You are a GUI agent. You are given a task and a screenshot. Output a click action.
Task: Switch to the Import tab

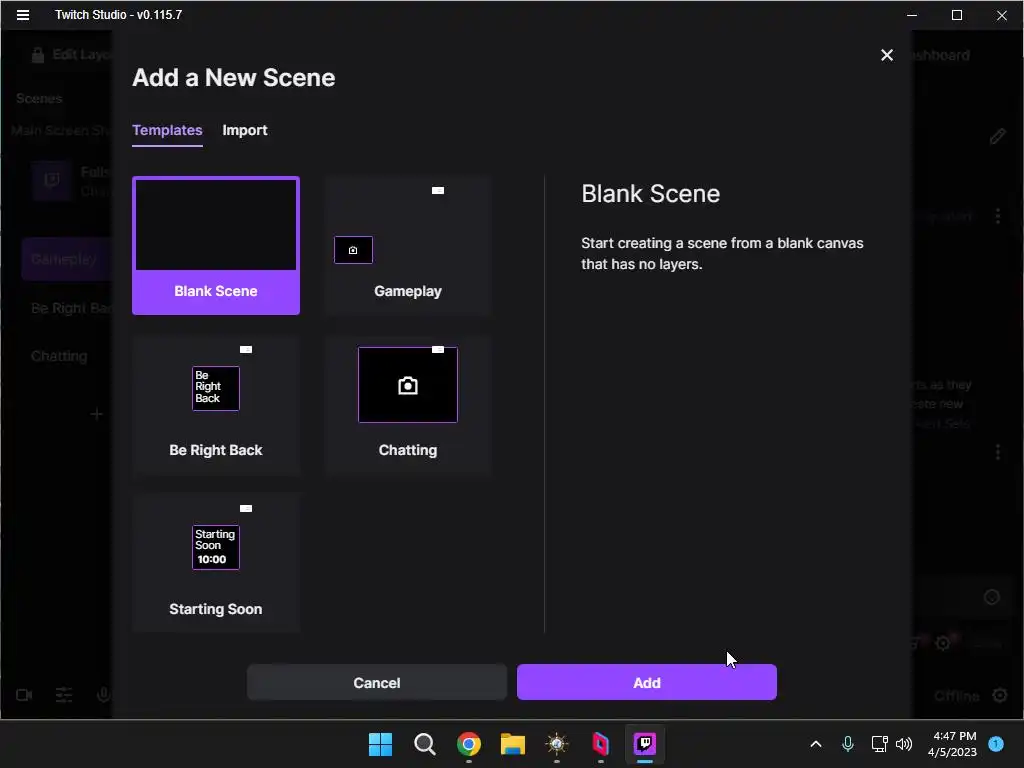click(245, 130)
